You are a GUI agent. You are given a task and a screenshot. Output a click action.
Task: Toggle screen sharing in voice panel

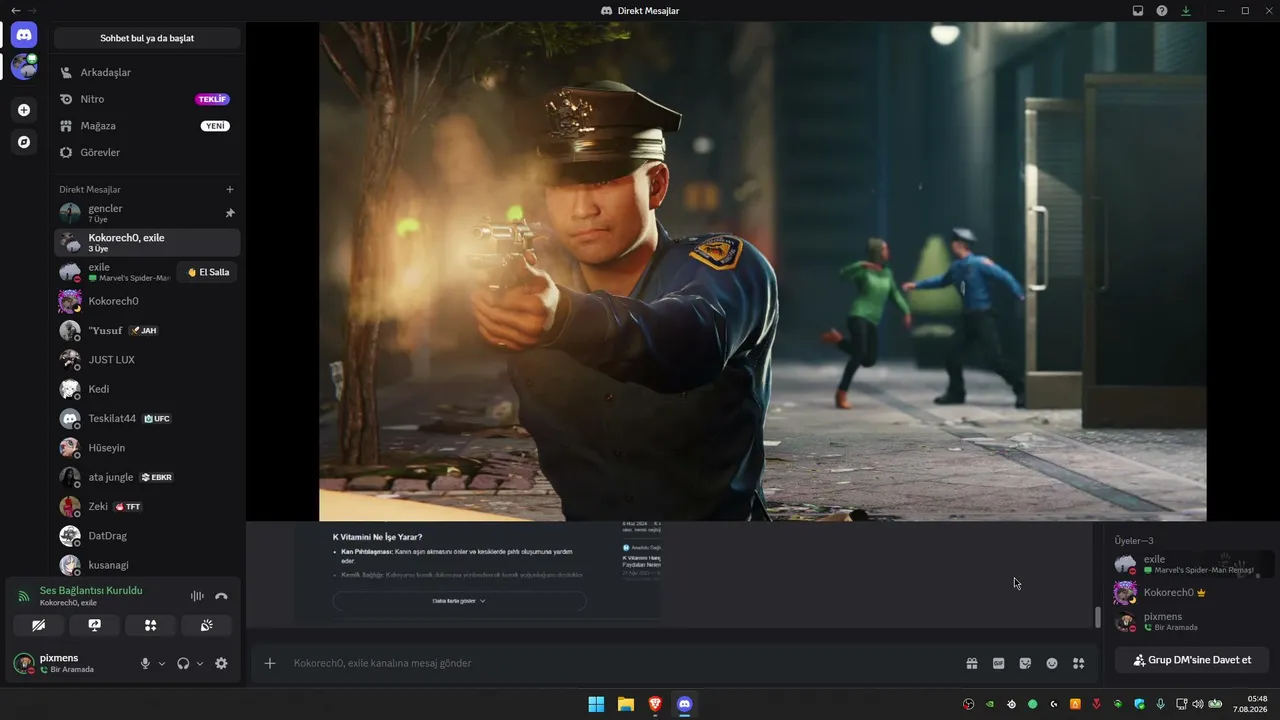coord(95,625)
